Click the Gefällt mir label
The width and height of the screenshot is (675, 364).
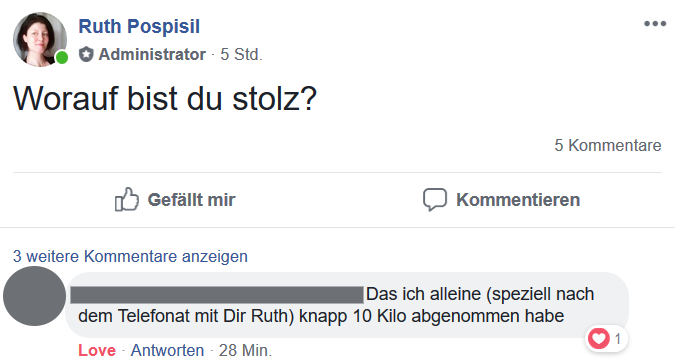coord(191,200)
